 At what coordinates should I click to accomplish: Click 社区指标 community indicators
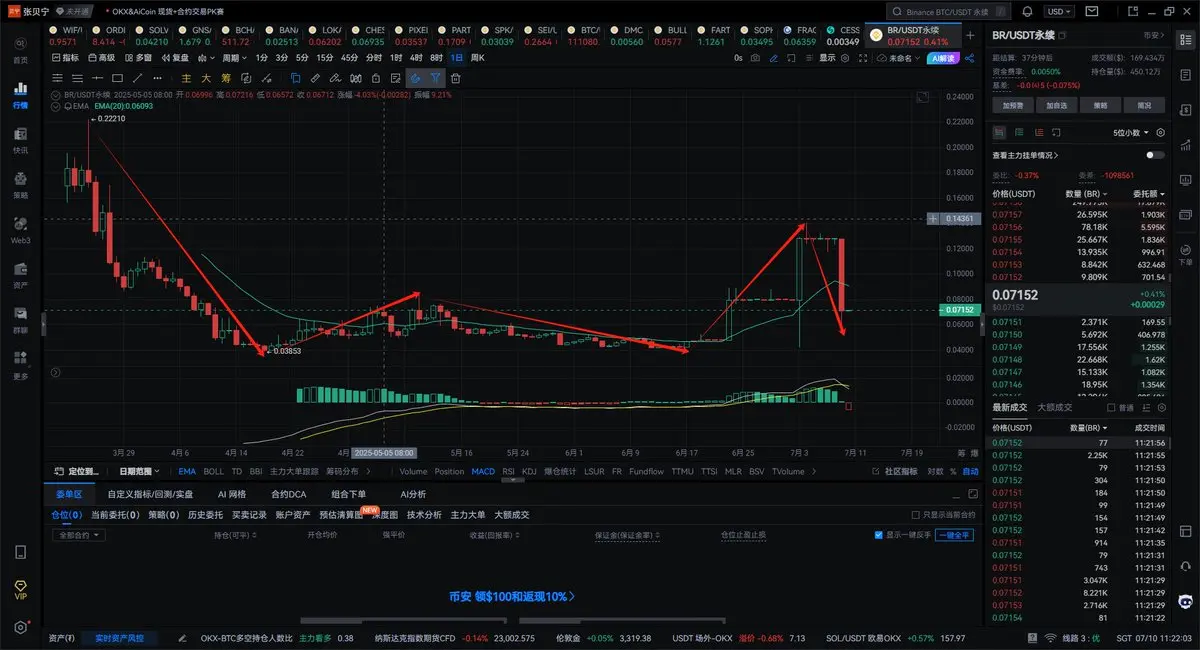point(900,471)
